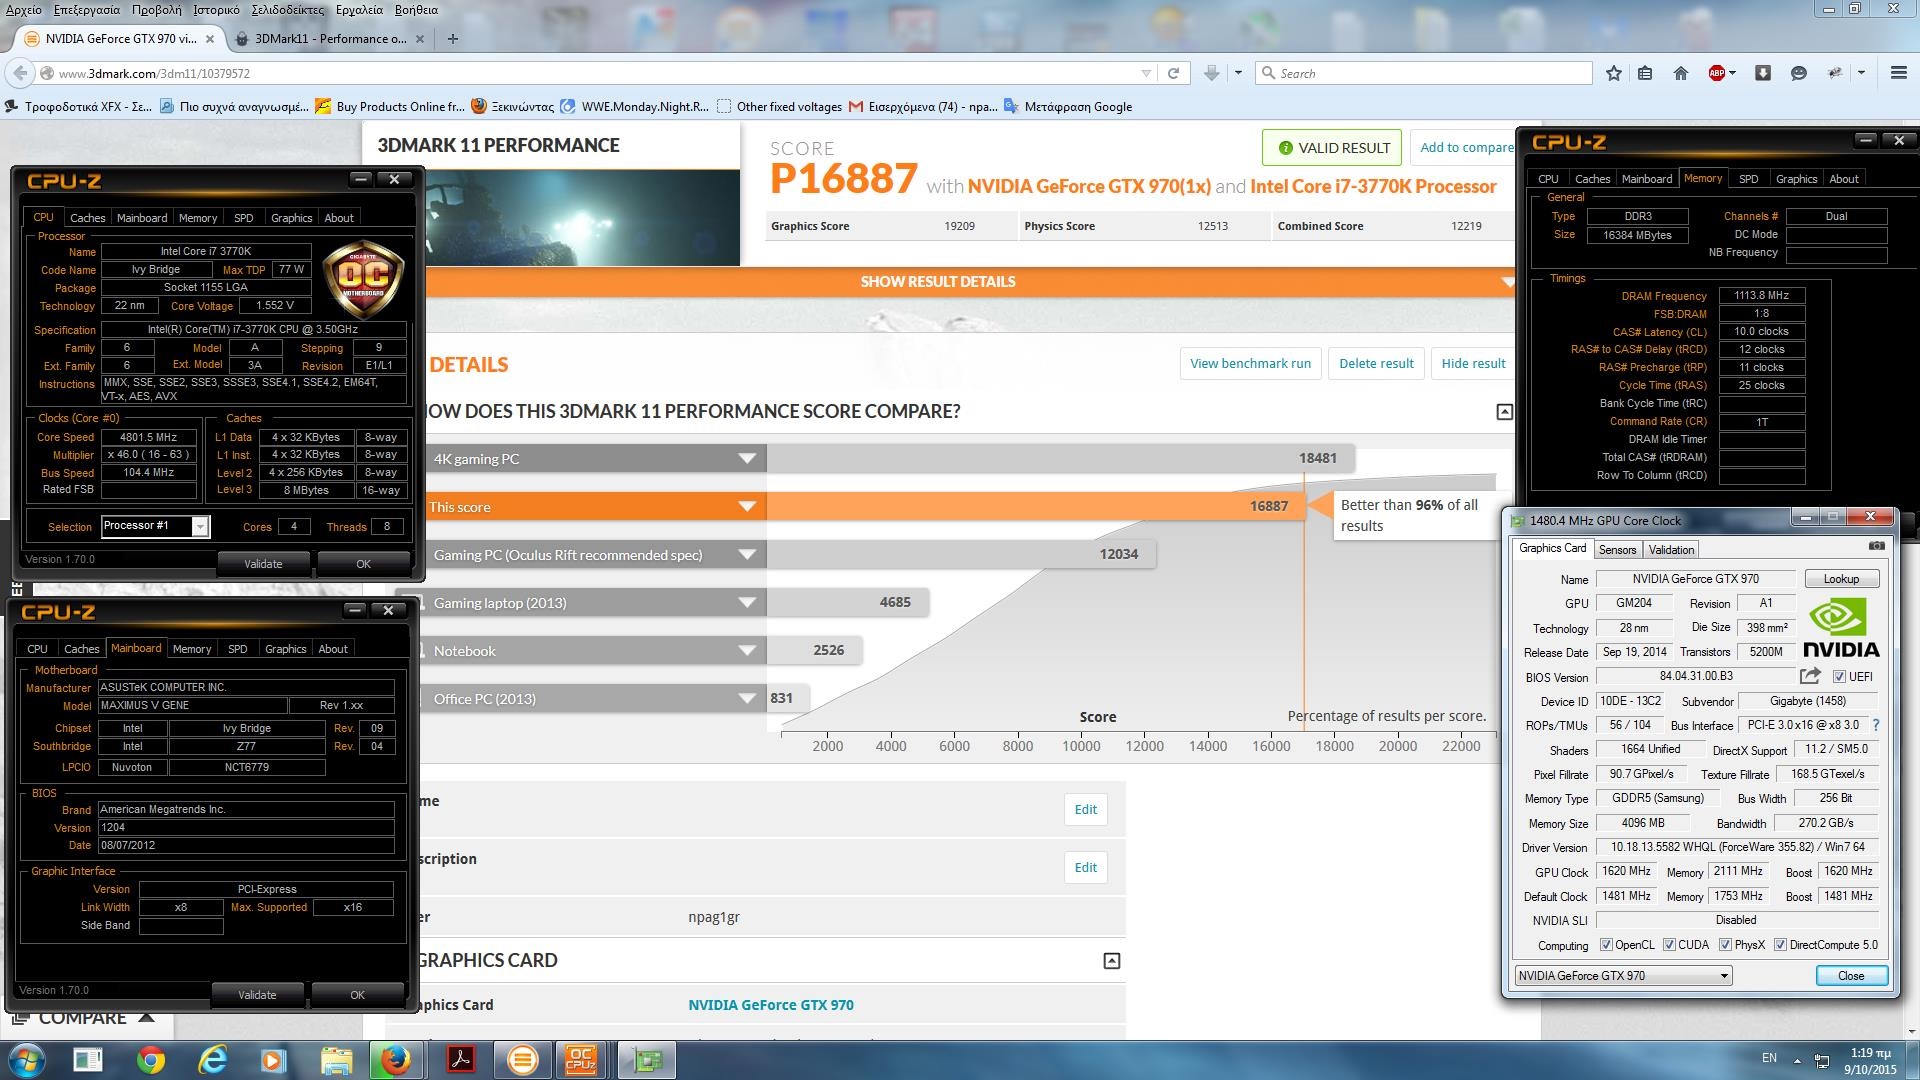Screen dimensions: 1920x1080
Task: Bookmark this page with the star icon
Action: pos(1613,73)
